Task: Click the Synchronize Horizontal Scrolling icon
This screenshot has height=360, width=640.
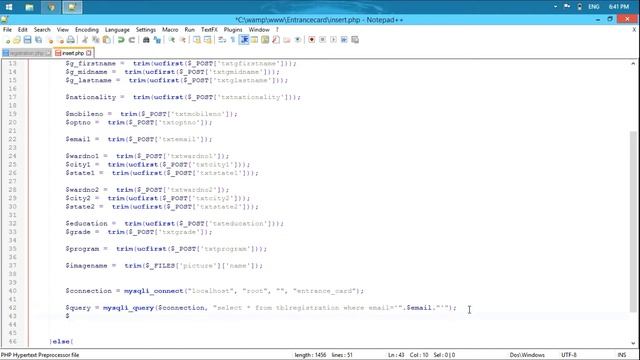Action: (x=207, y=40)
